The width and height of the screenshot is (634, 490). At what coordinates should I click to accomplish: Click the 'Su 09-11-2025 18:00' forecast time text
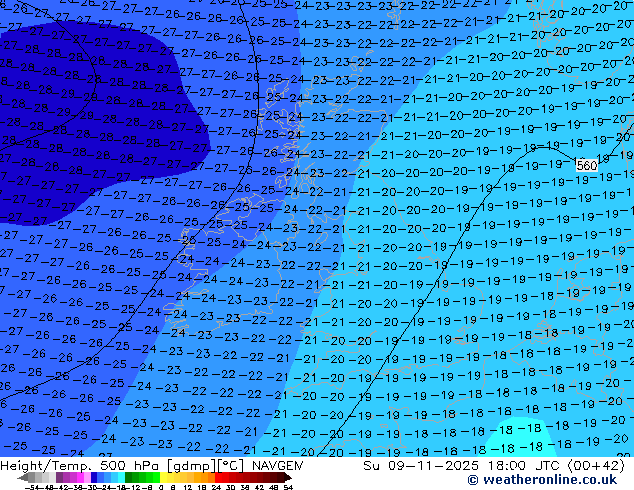pyautogui.click(x=444, y=466)
